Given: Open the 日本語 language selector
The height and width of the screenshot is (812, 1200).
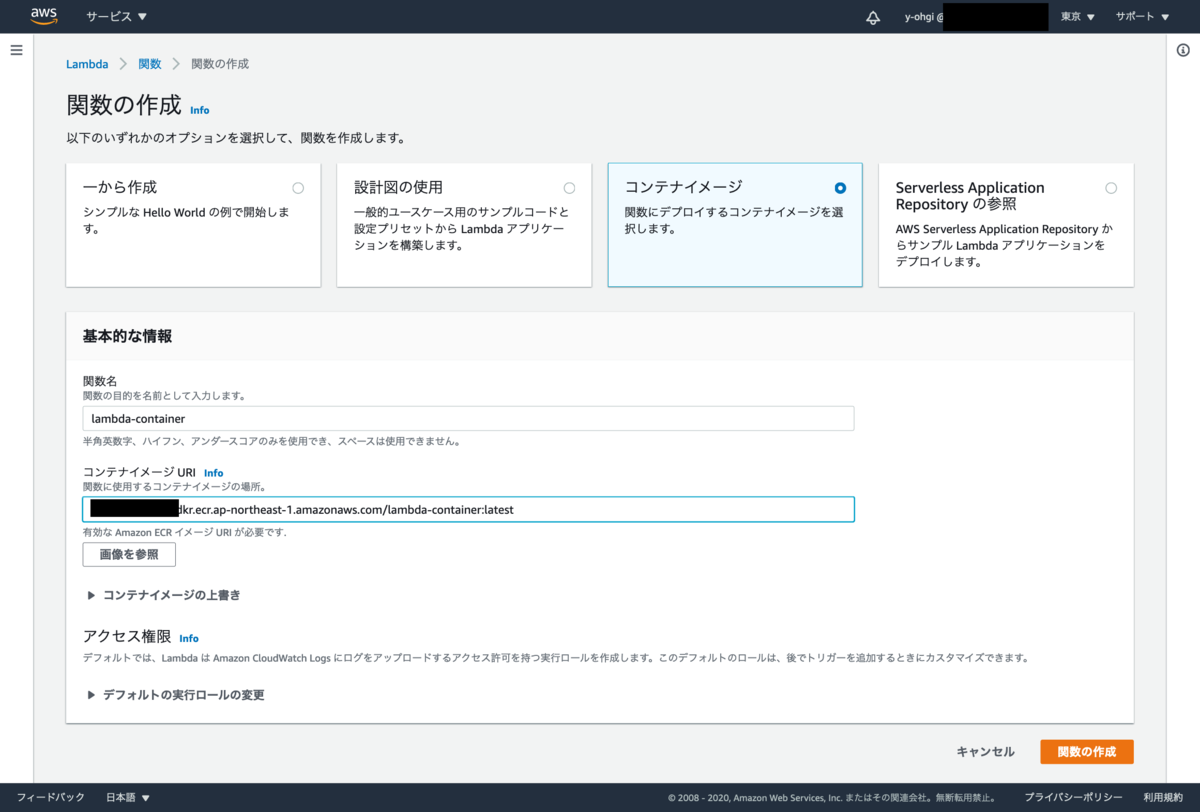Looking at the screenshot, I should (128, 797).
